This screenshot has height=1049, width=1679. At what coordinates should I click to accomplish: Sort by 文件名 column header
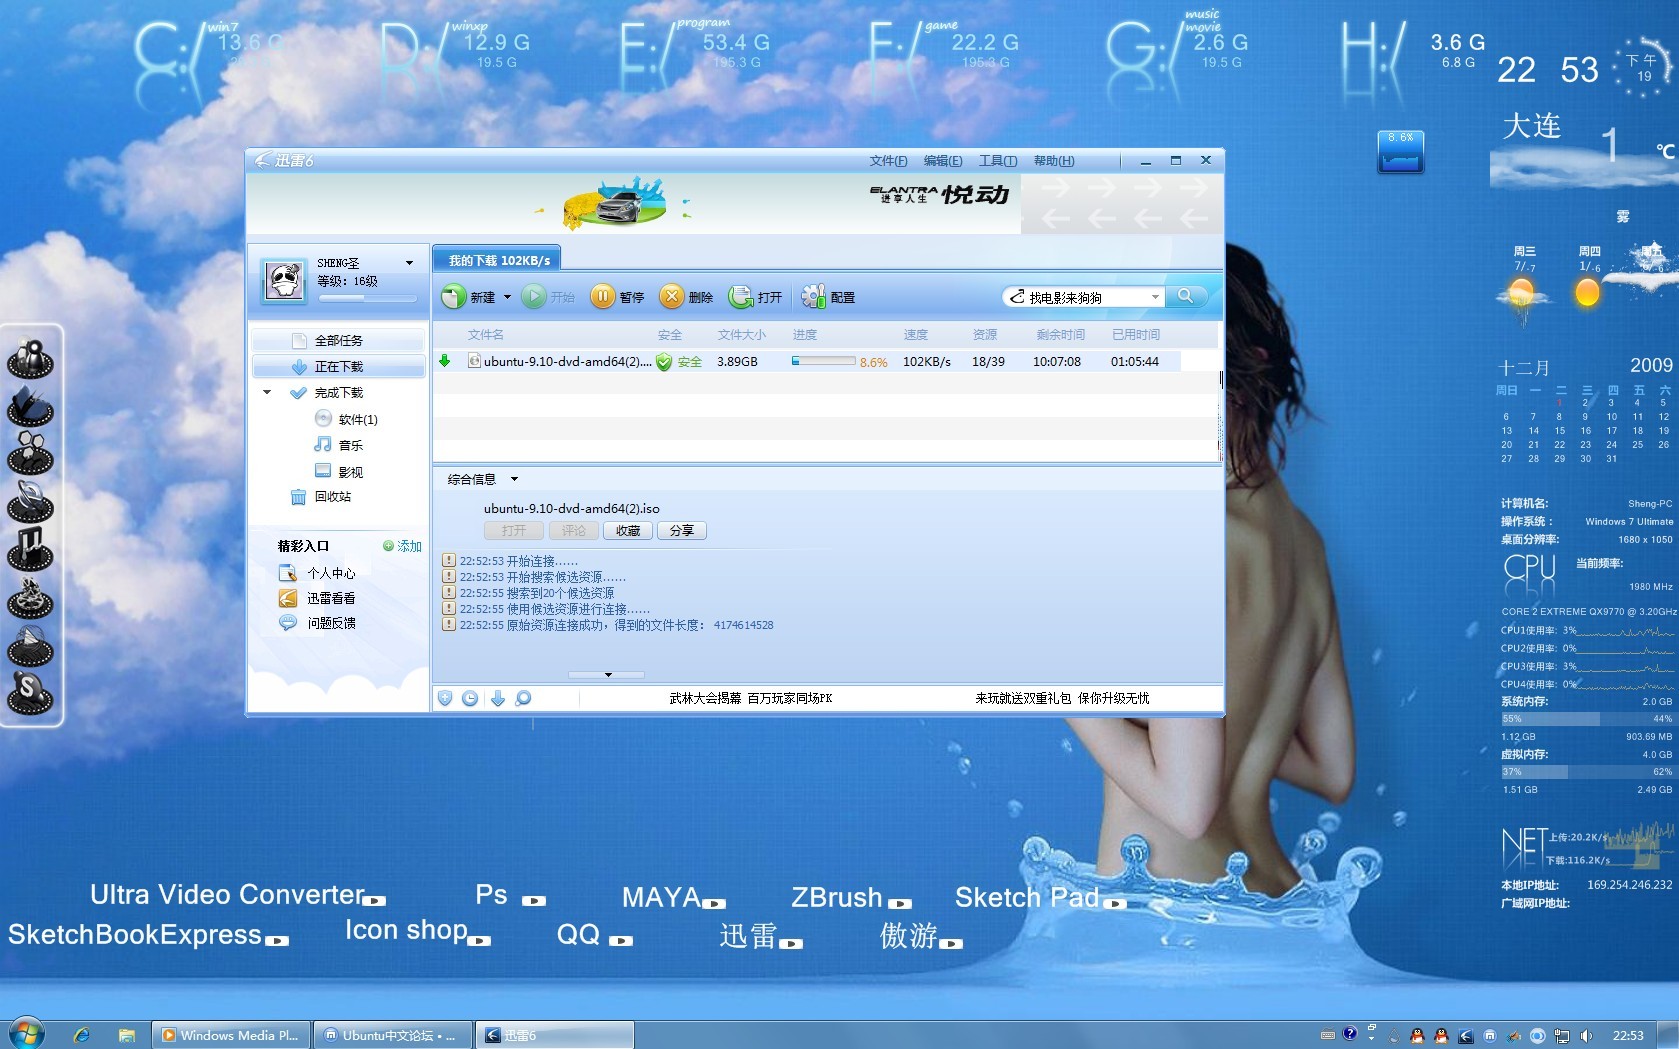pyautogui.click(x=485, y=335)
